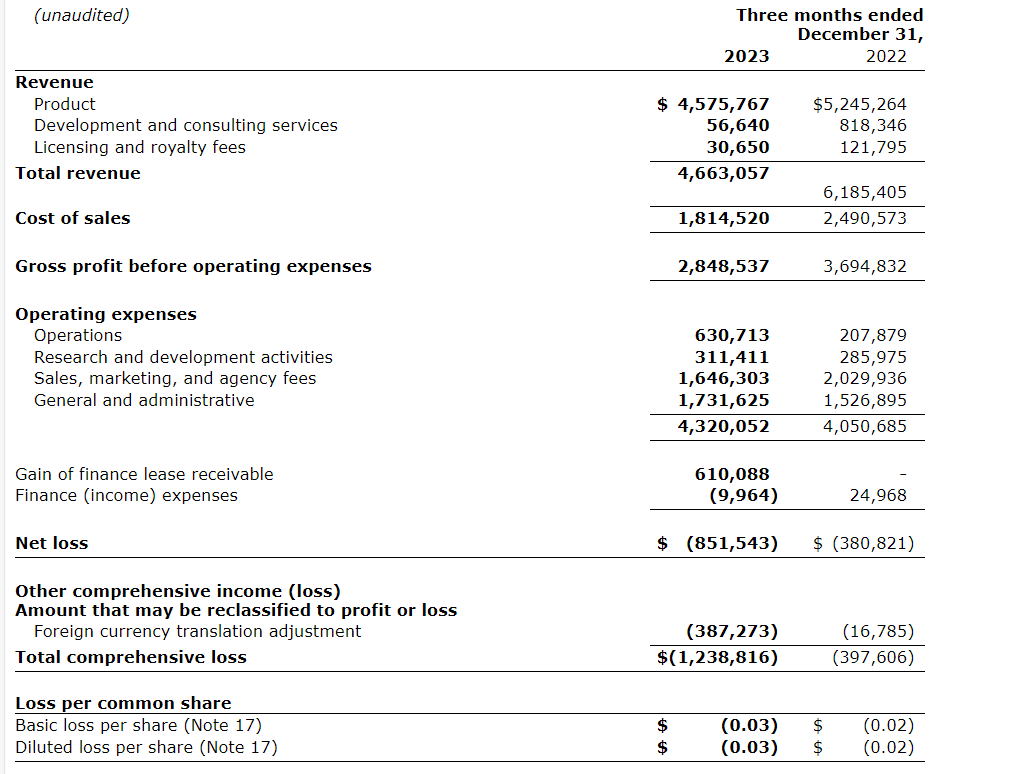1019x774 pixels.
Task: Select the licensing value 30,650
Action: (x=738, y=148)
